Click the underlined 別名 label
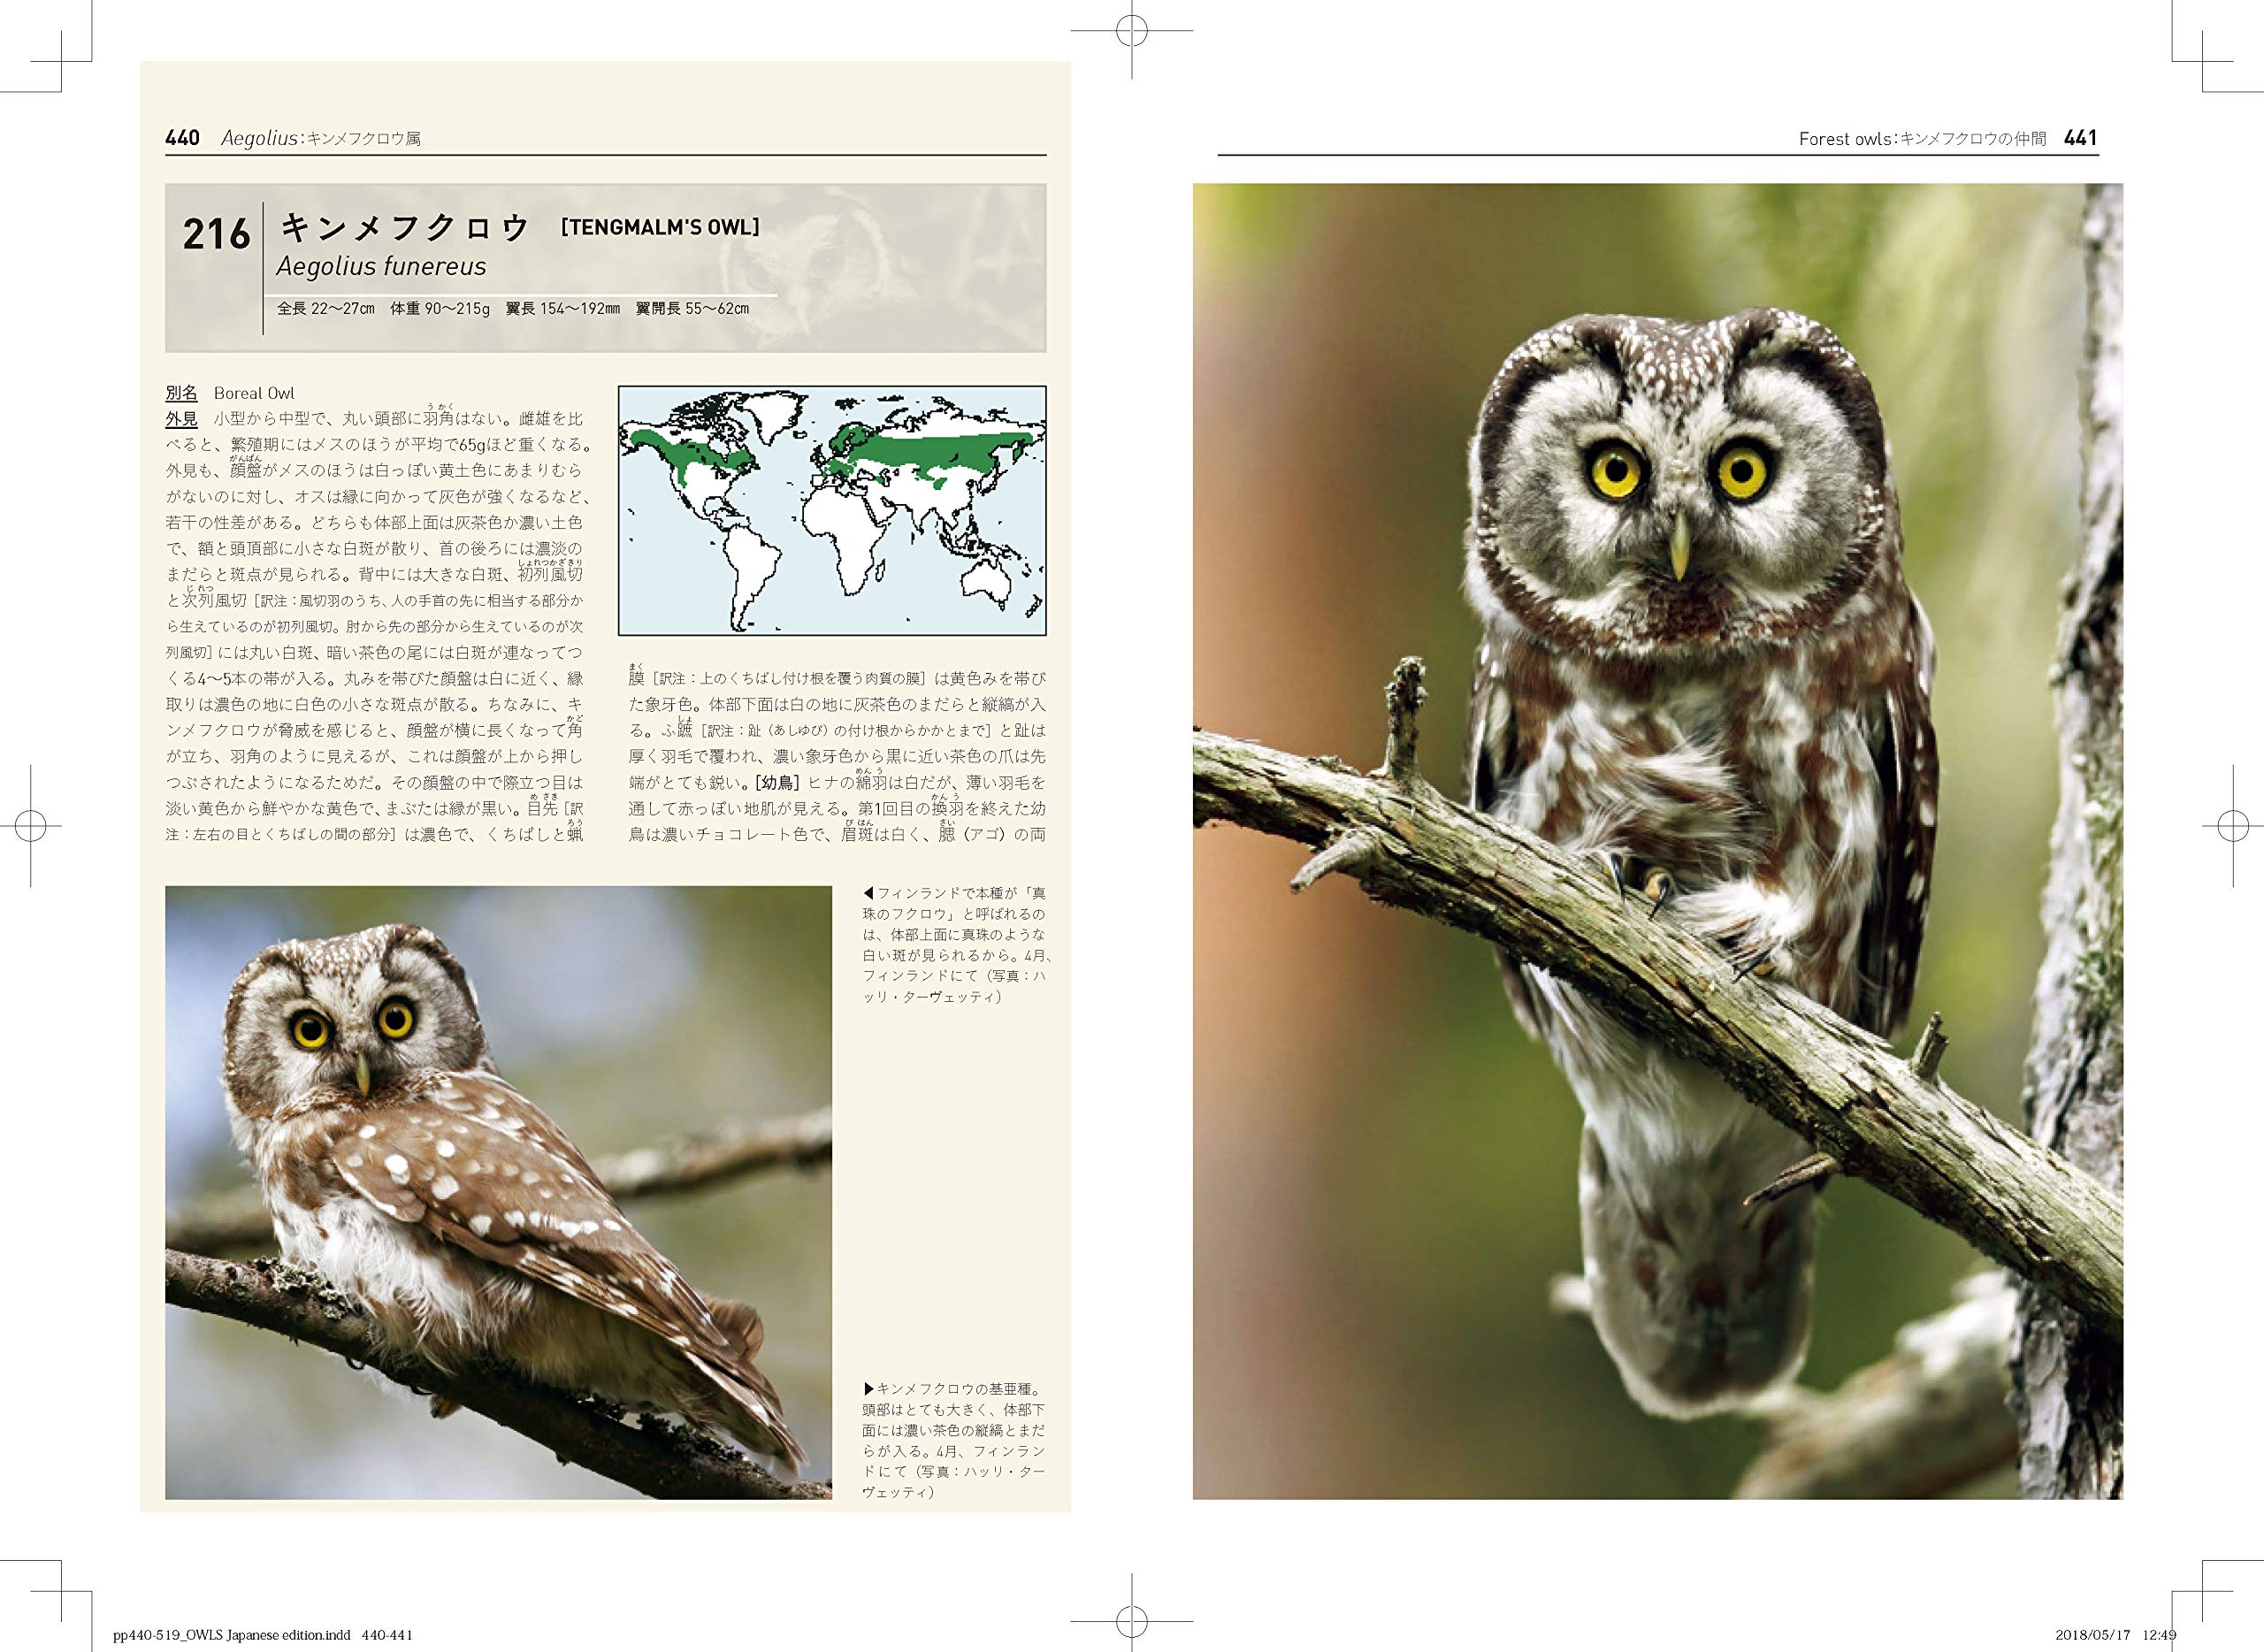The width and height of the screenshot is (2264, 1652). pos(181,393)
